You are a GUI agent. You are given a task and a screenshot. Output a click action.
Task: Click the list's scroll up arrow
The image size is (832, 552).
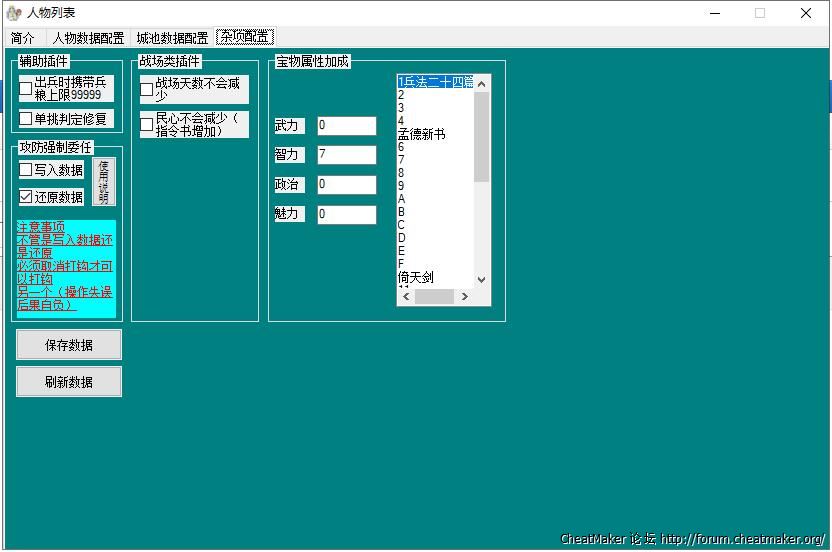point(481,83)
